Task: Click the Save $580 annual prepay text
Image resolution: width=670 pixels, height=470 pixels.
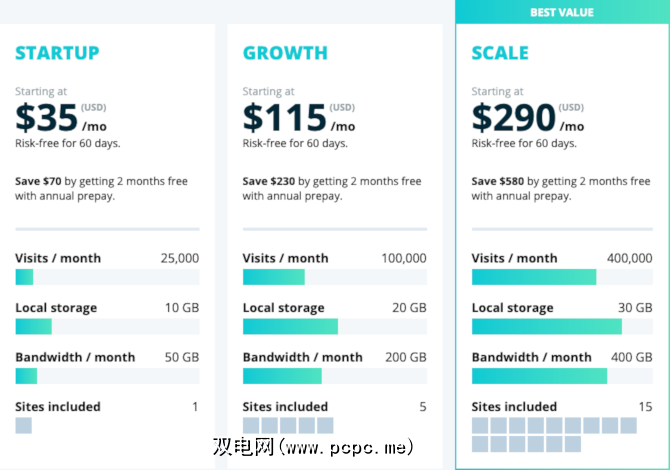Action: [560, 189]
